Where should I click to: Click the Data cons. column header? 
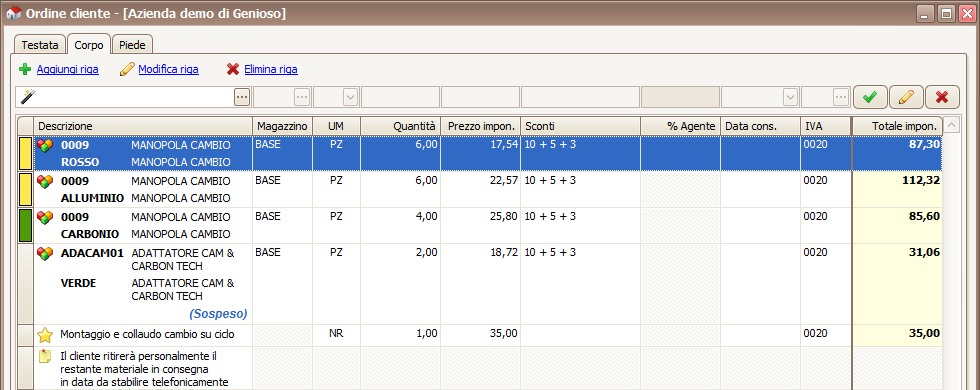(761, 126)
